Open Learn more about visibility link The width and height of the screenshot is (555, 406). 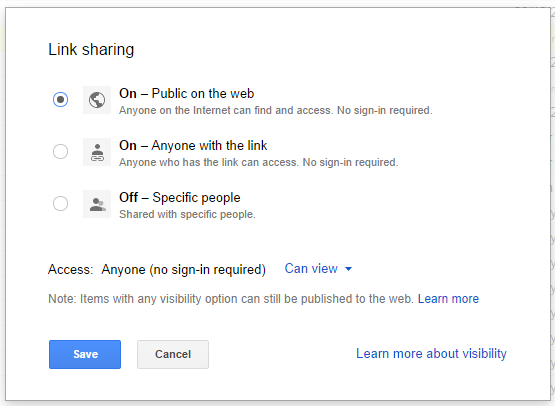(x=431, y=354)
